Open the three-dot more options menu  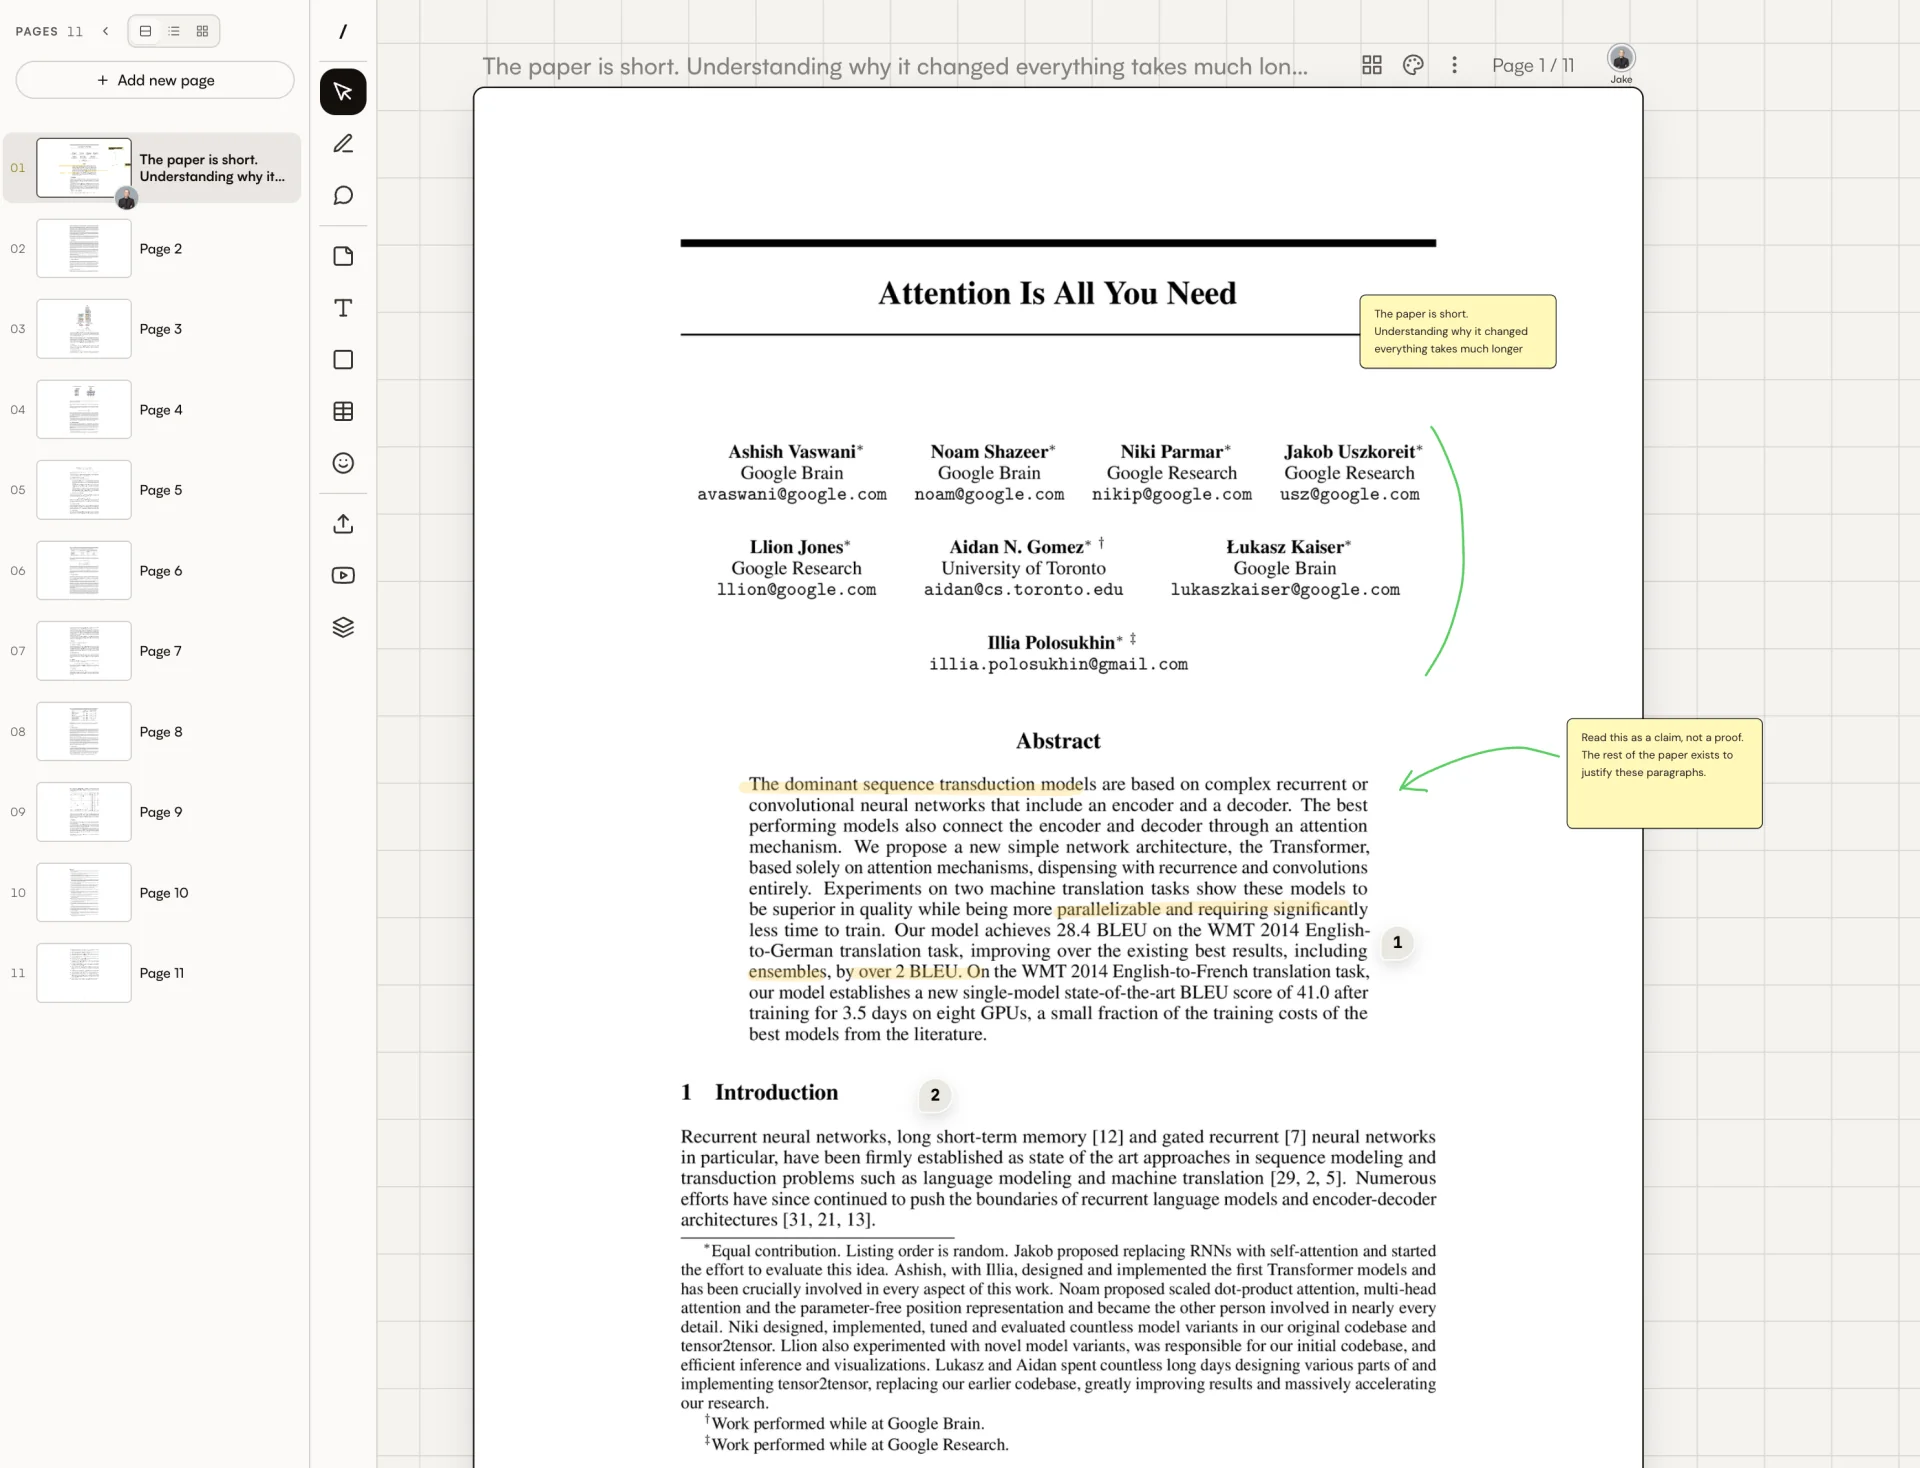(x=1454, y=65)
